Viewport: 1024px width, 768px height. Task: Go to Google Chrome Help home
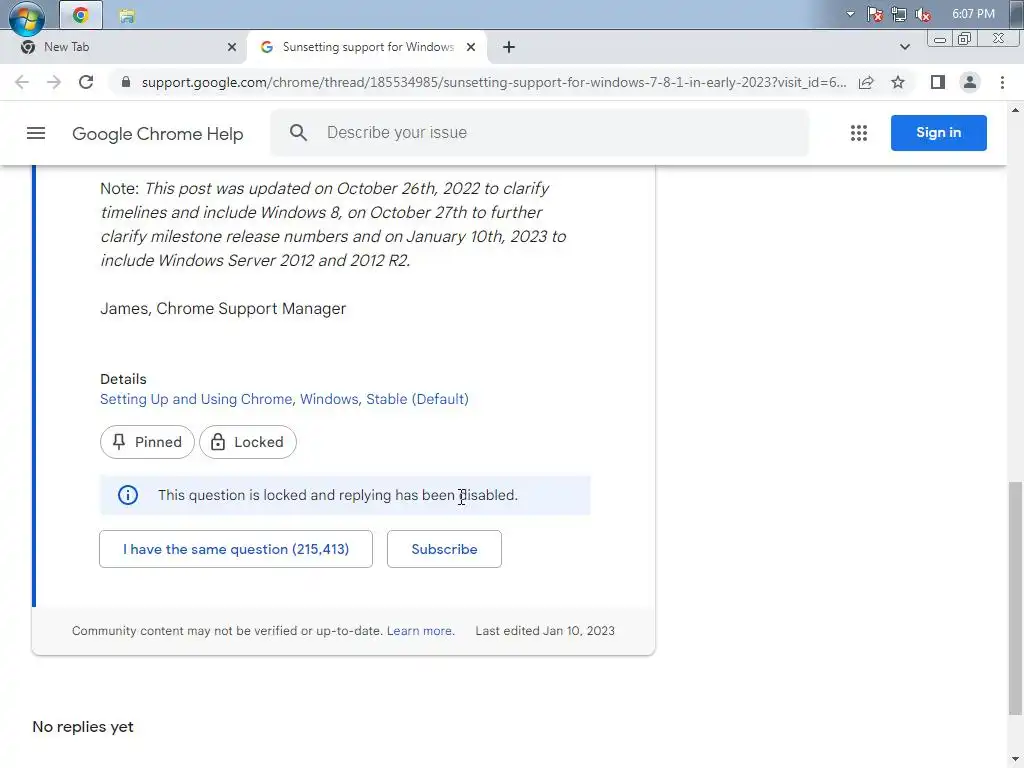click(x=157, y=134)
